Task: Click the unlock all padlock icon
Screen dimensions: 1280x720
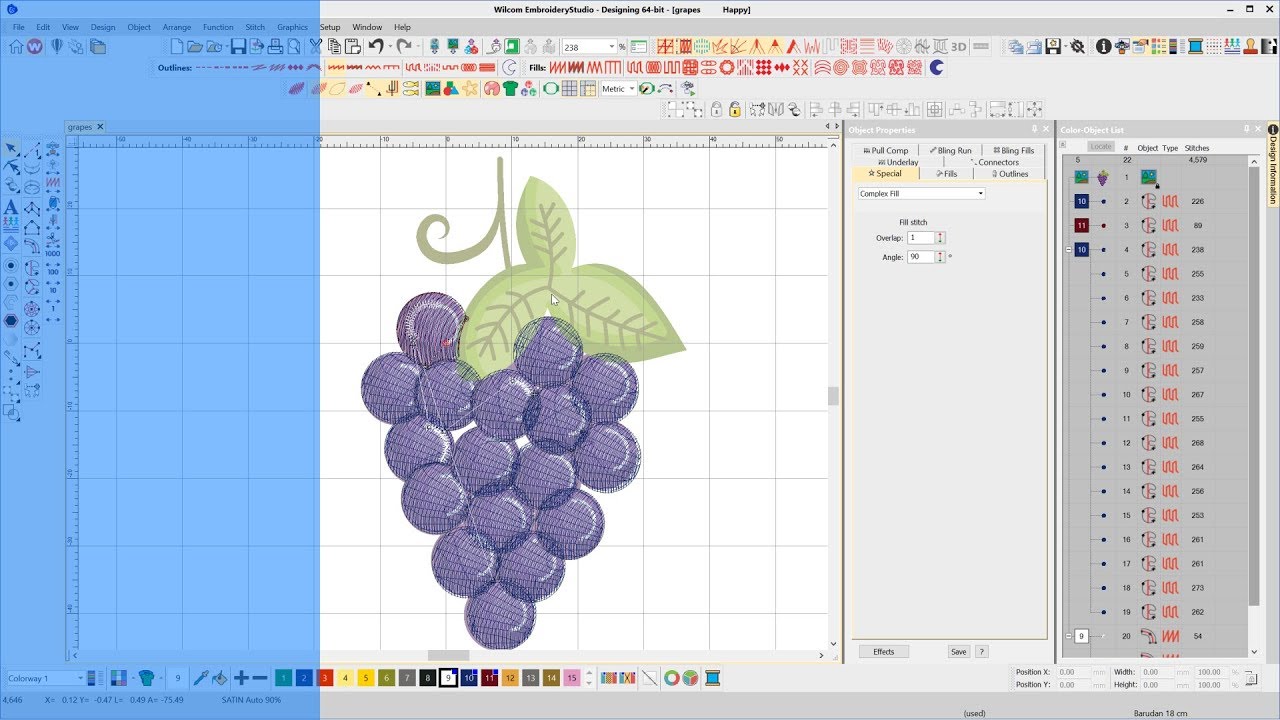Action: [x=734, y=109]
